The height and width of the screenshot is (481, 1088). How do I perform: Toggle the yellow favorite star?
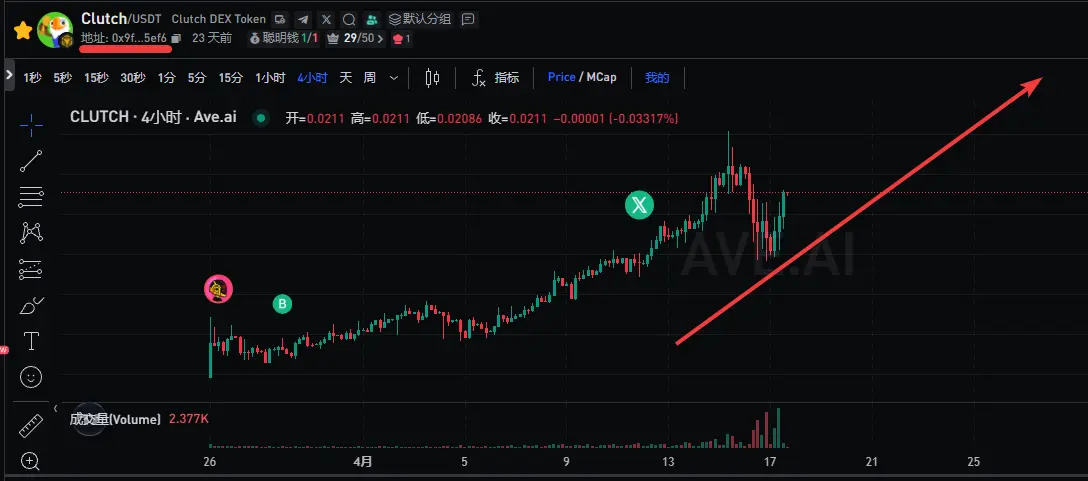[23, 31]
